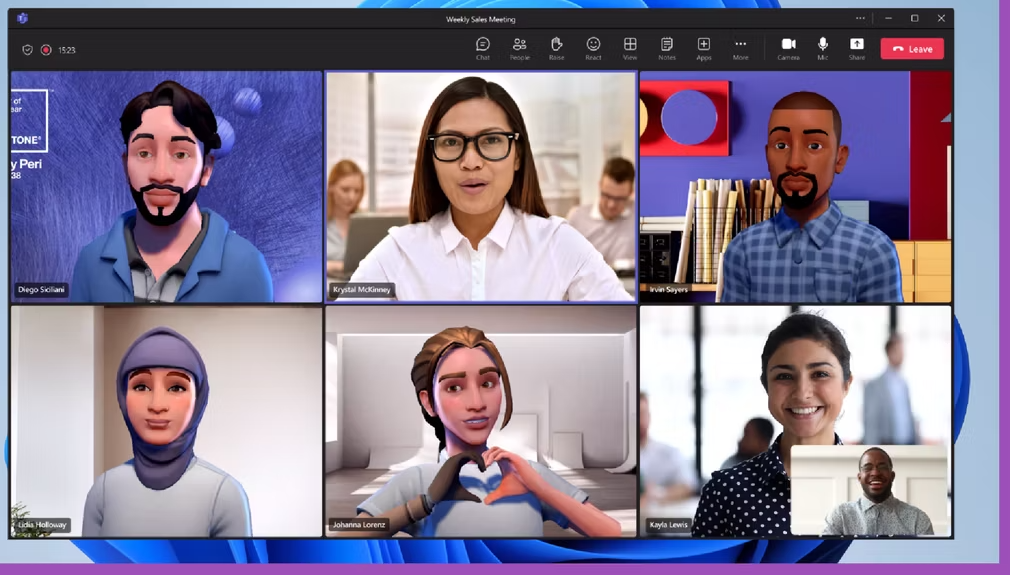
Task: Mute or unmute the Mic
Action: [x=823, y=48]
